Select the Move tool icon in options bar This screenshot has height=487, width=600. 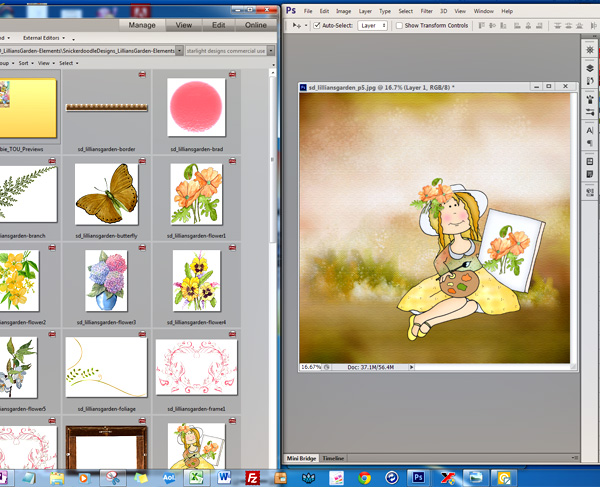297,26
